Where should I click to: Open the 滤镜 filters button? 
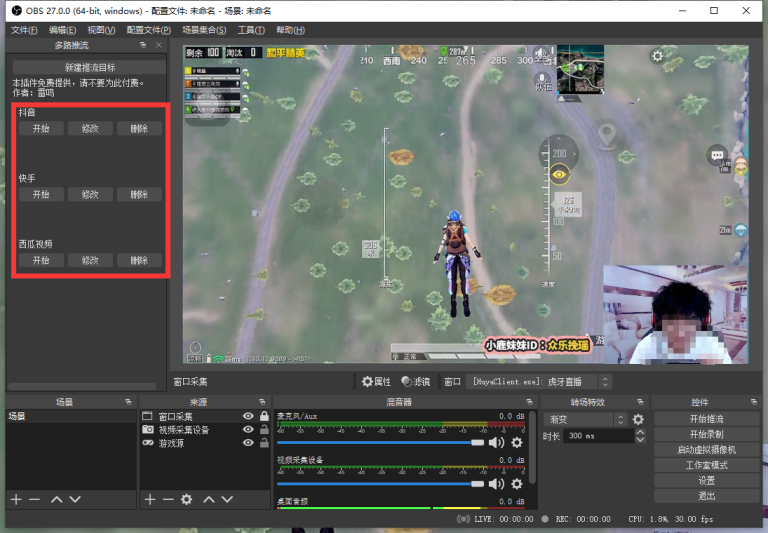pos(415,382)
